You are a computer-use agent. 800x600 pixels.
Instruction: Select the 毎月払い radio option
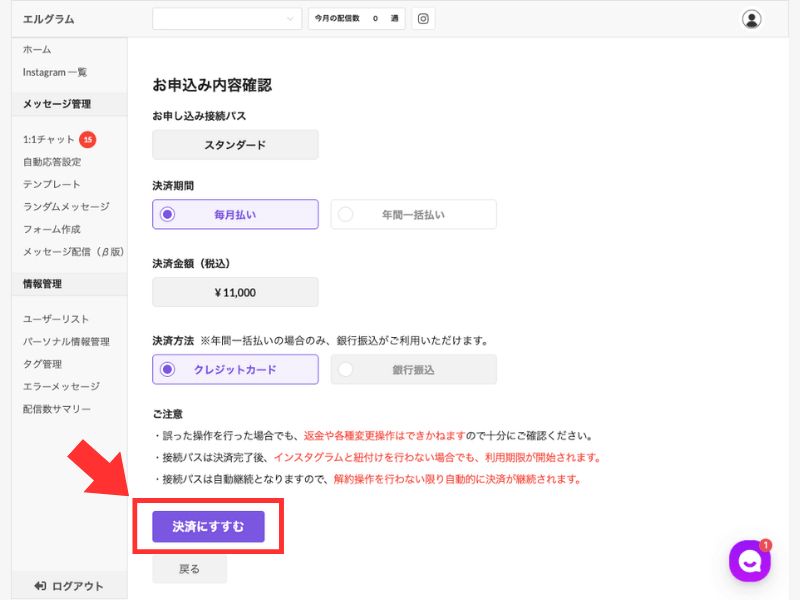(x=235, y=214)
